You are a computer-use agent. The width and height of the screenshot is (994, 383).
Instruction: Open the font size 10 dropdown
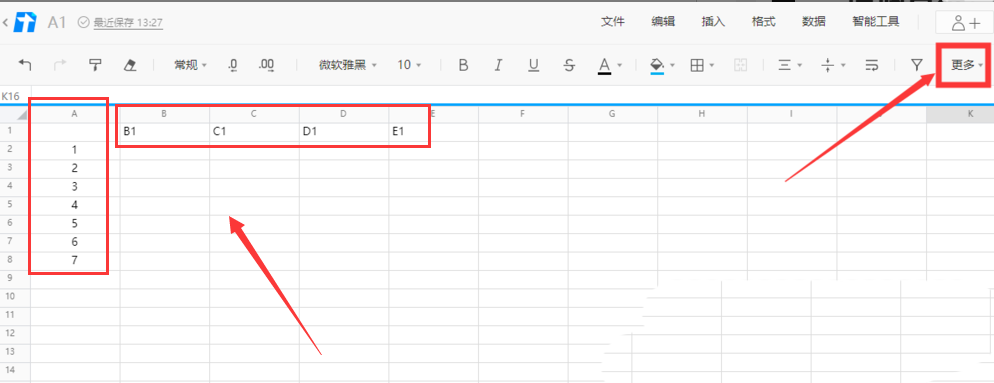pos(409,65)
